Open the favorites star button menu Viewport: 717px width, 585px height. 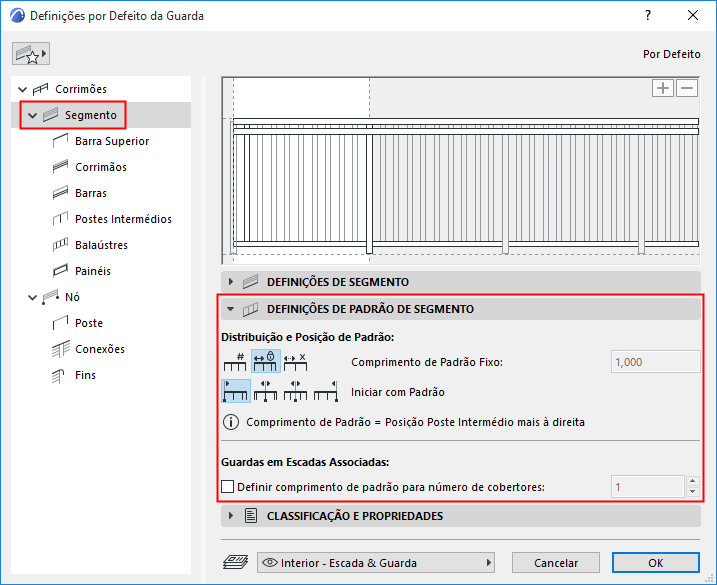pos(31,54)
